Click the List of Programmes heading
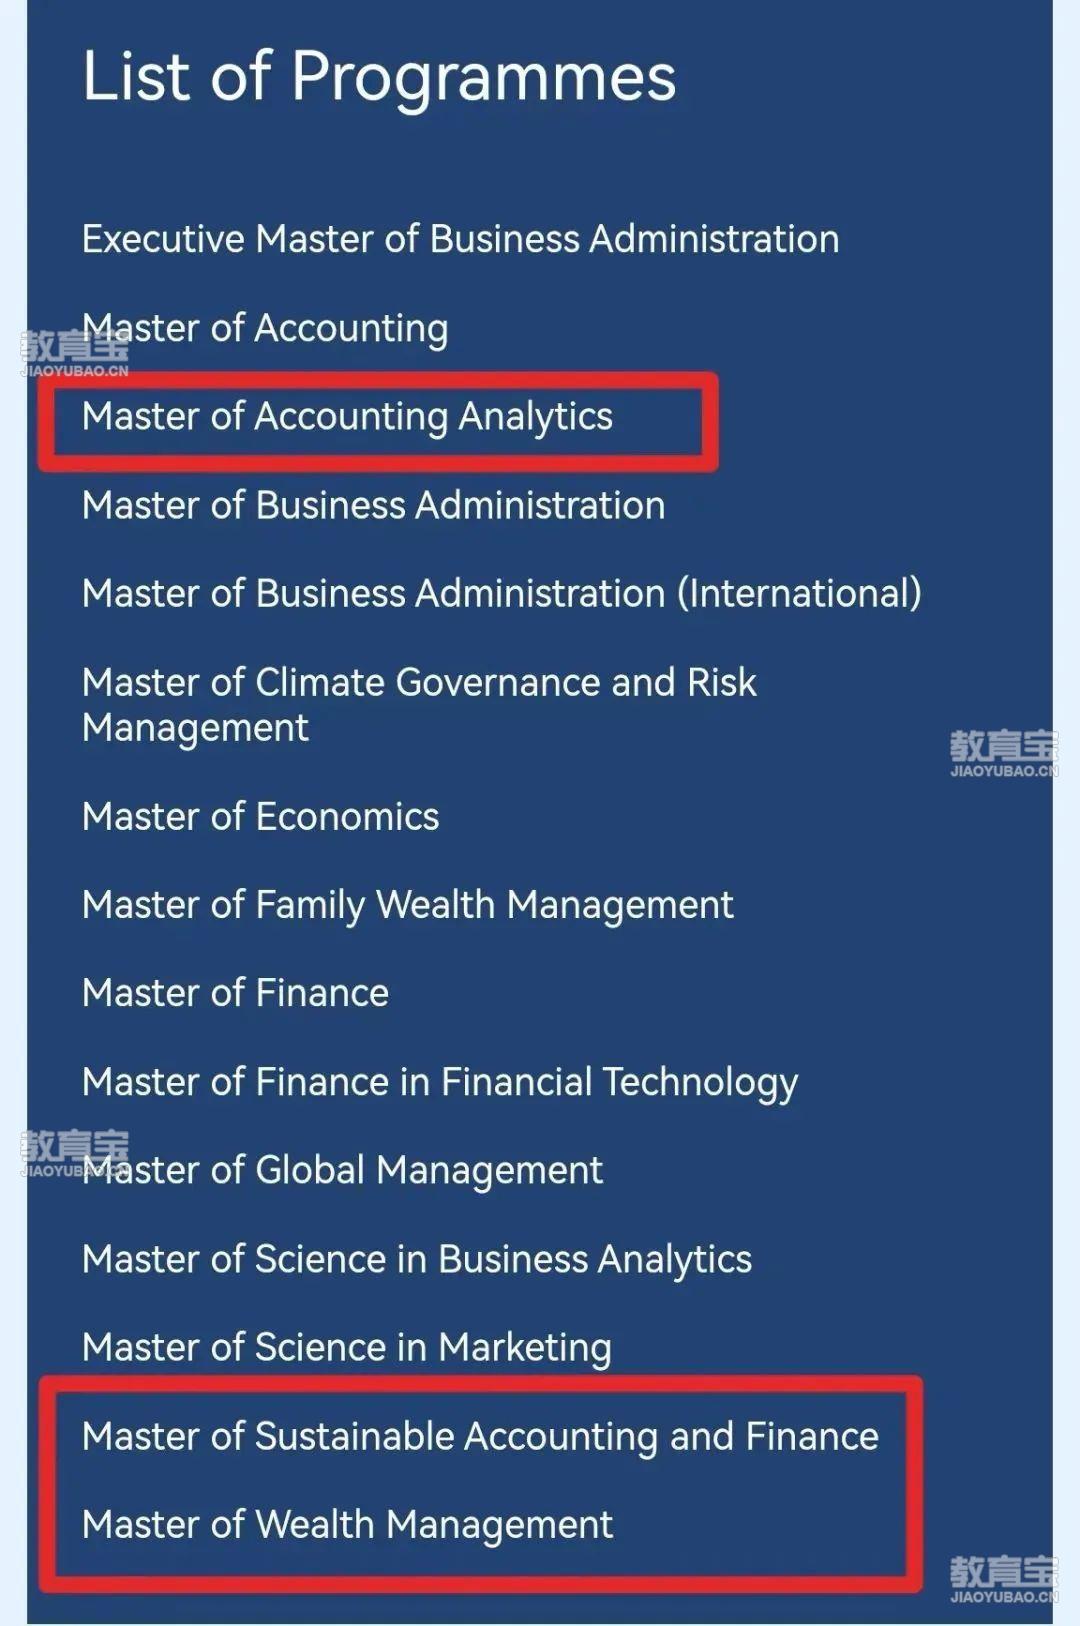The height and width of the screenshot is (1626, 1080). point(379,76)
